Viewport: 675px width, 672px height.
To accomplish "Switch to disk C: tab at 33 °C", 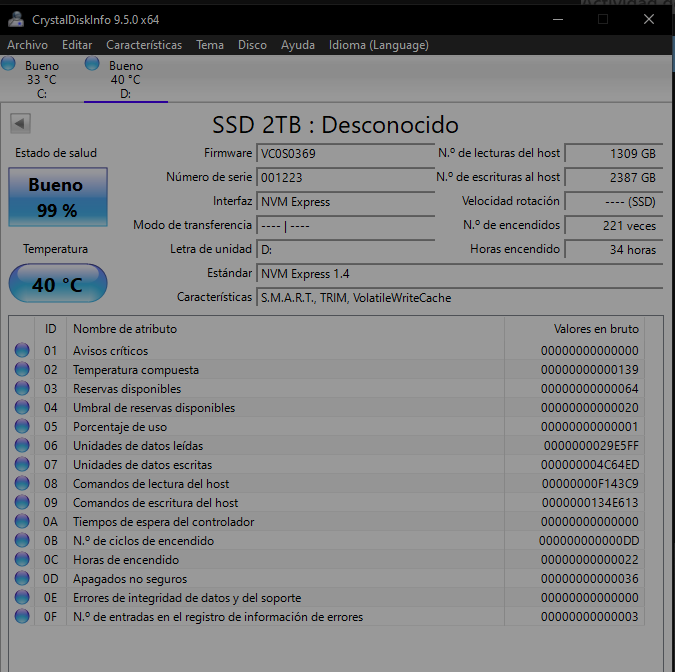I will [42, 79].
